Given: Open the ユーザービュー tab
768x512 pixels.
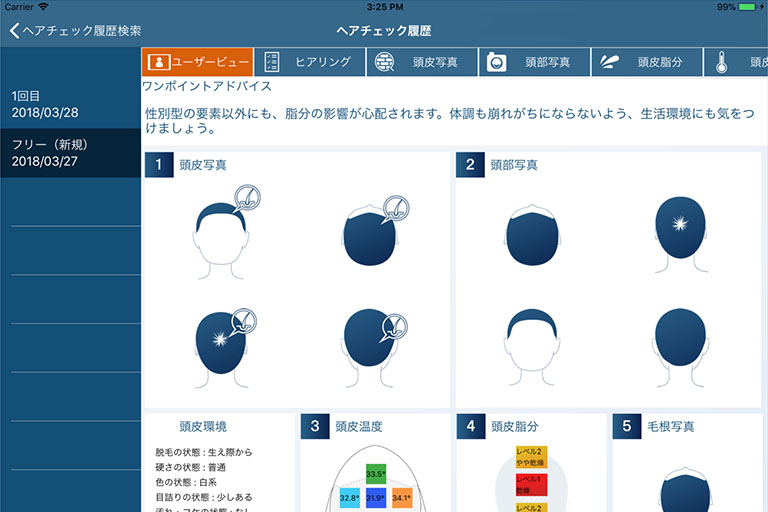Looking at the screenshot, I should pyautogui.click(x=197, y=62).
